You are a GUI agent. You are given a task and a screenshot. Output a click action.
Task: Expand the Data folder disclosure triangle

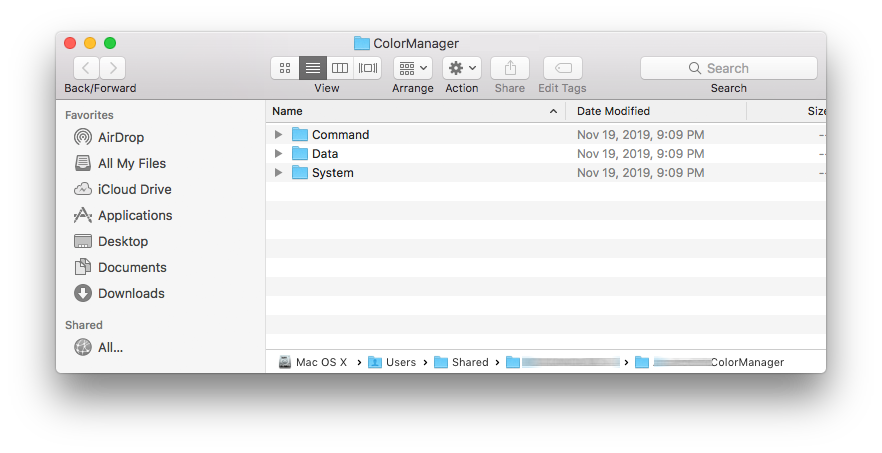point(279,154)
